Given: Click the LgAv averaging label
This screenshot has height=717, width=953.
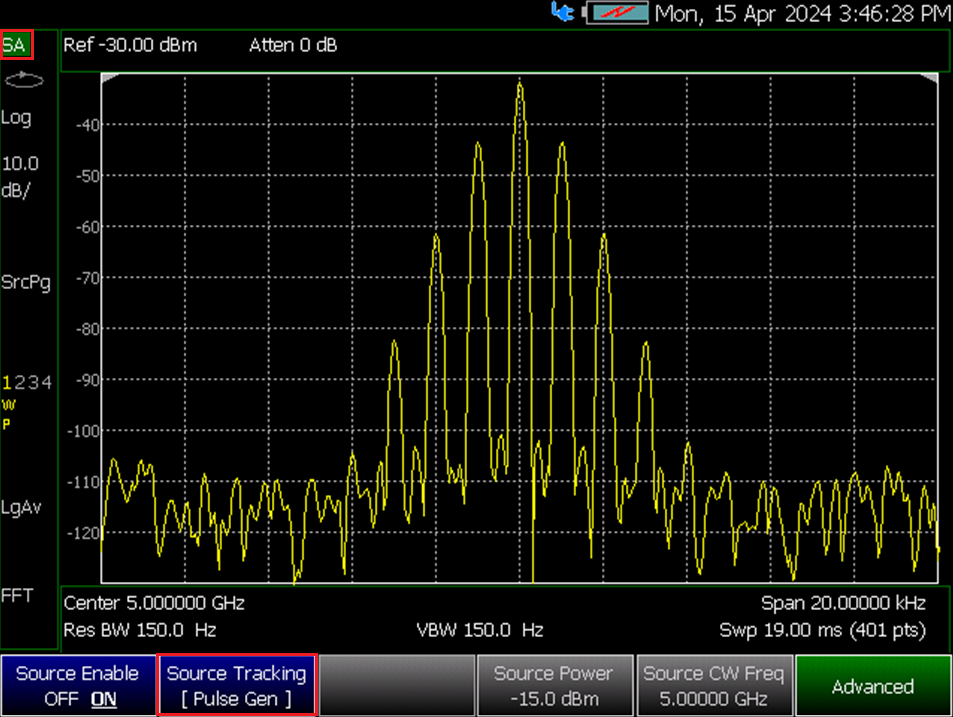Looking at the screenshot, I should coord(21,507).
